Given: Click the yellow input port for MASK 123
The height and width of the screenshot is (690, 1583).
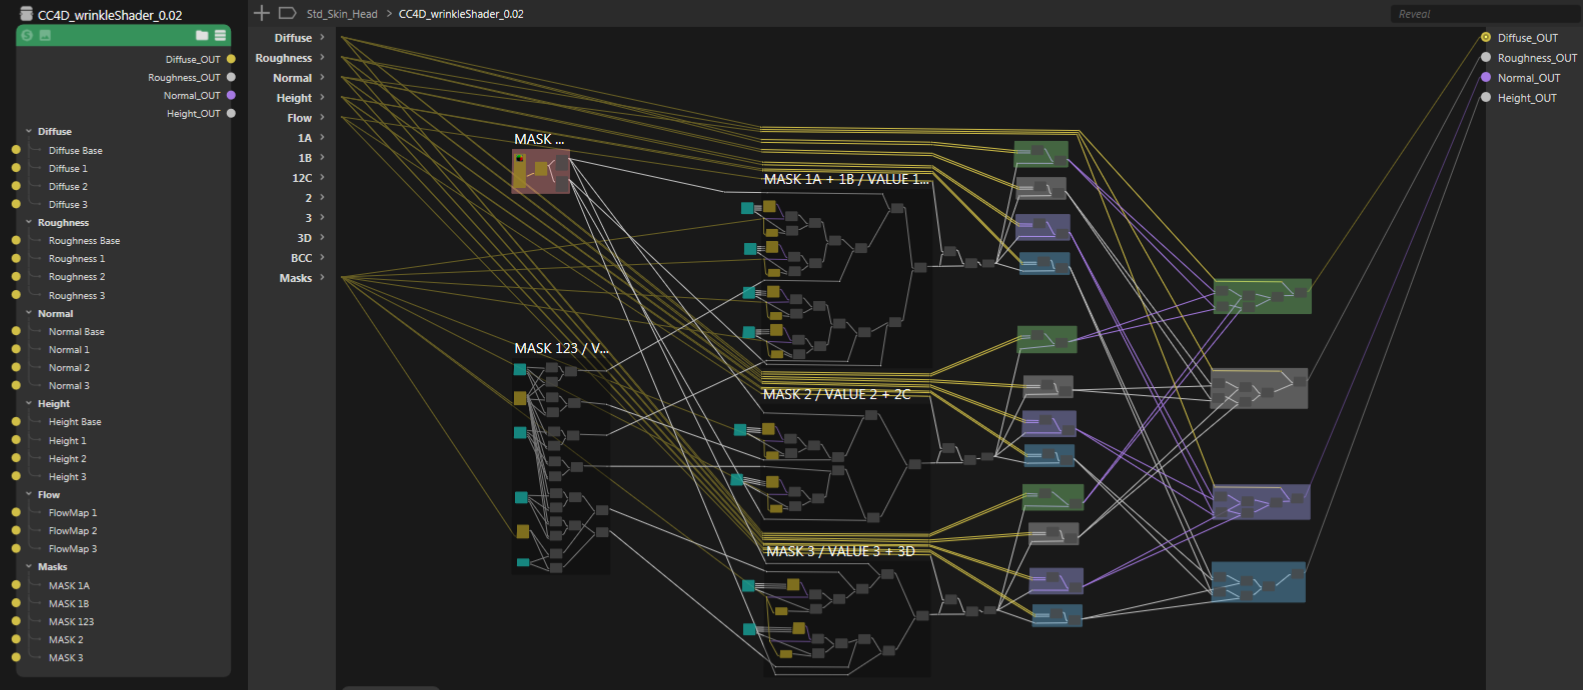Looking at the screenshot, I should coord(16,621).
